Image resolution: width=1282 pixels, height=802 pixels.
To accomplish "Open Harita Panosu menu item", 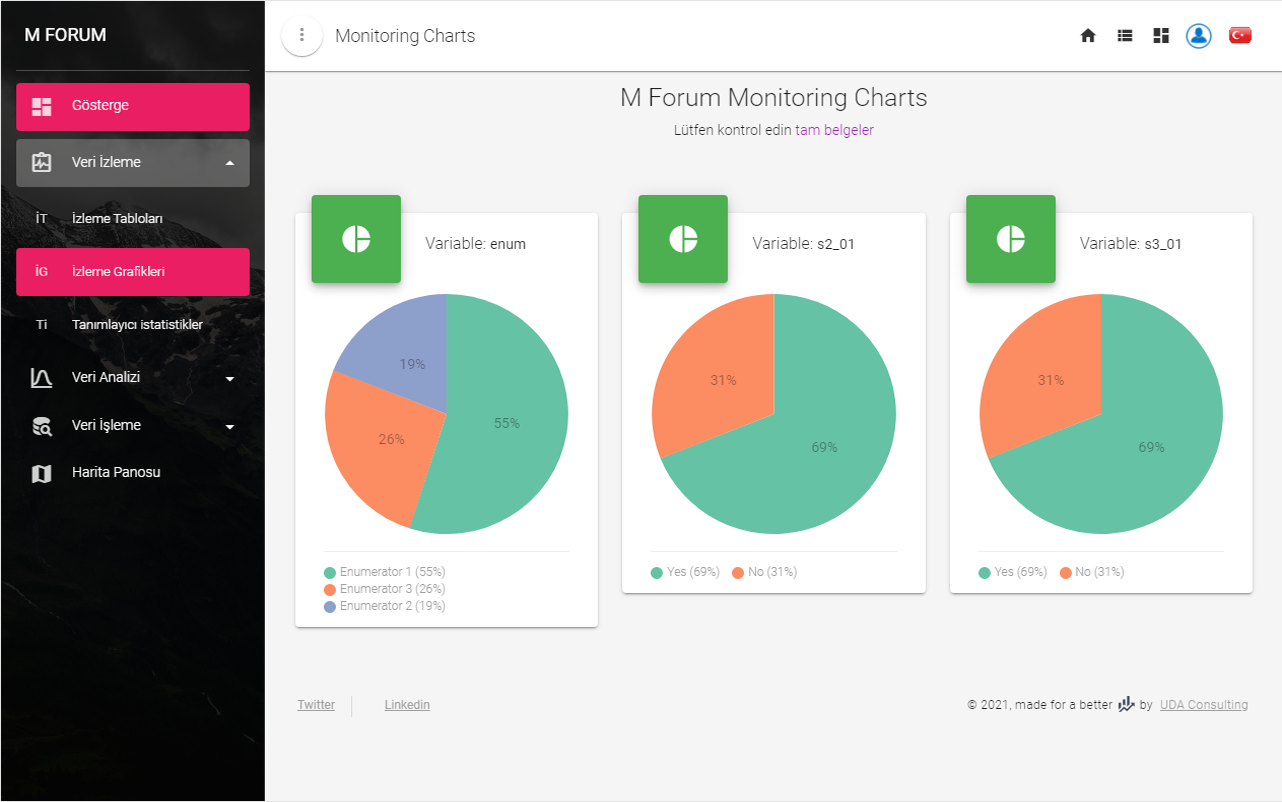I will (133, 473).
